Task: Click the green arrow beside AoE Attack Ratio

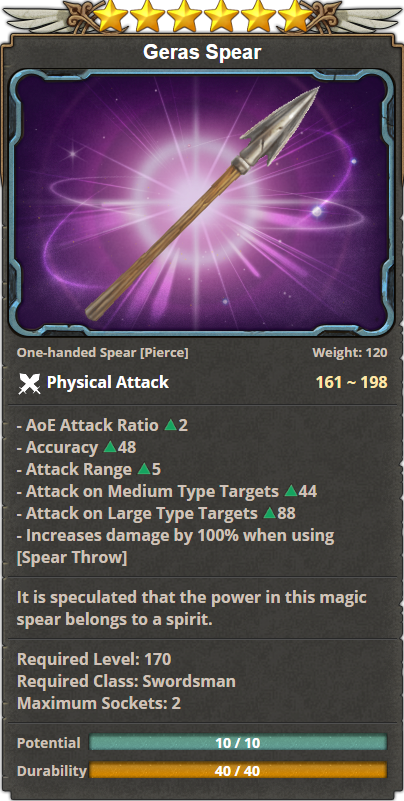Action: click(x=171, y=425)
